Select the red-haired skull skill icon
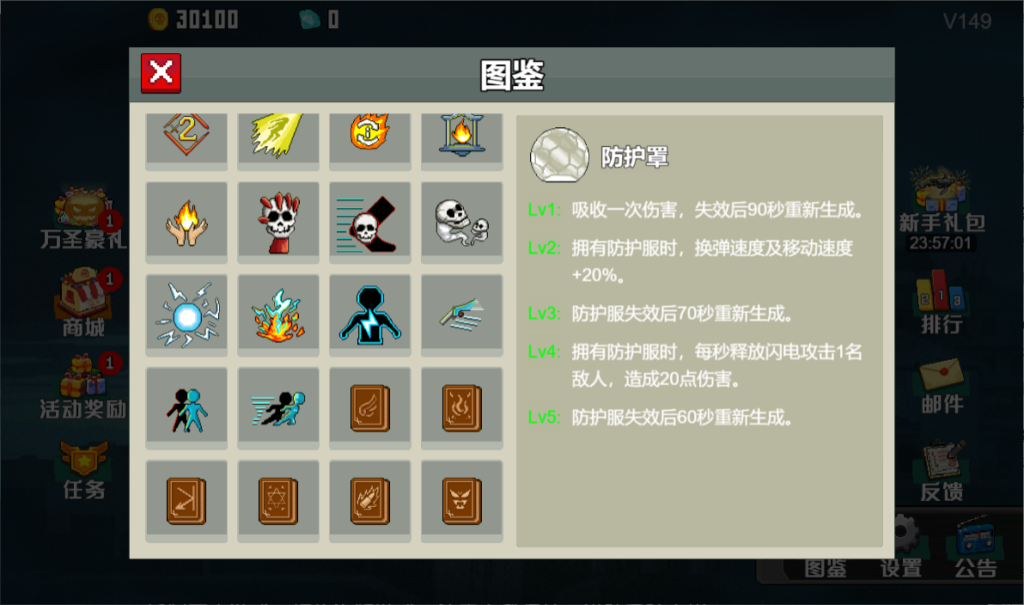Image resolution: width=1024 pixels, height=605 pixels. pos(278,222)
